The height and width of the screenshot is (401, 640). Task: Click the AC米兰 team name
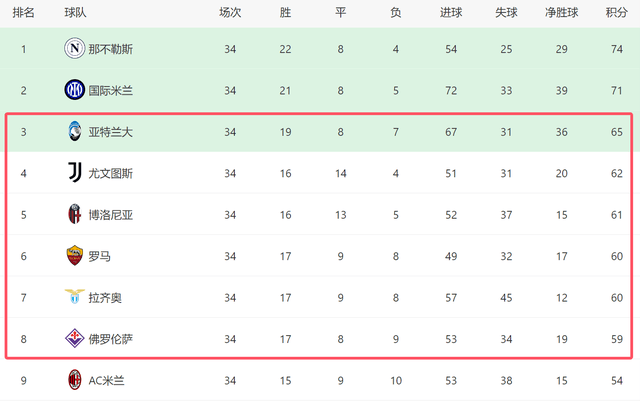pyautogui.click(x=110, y=380)
